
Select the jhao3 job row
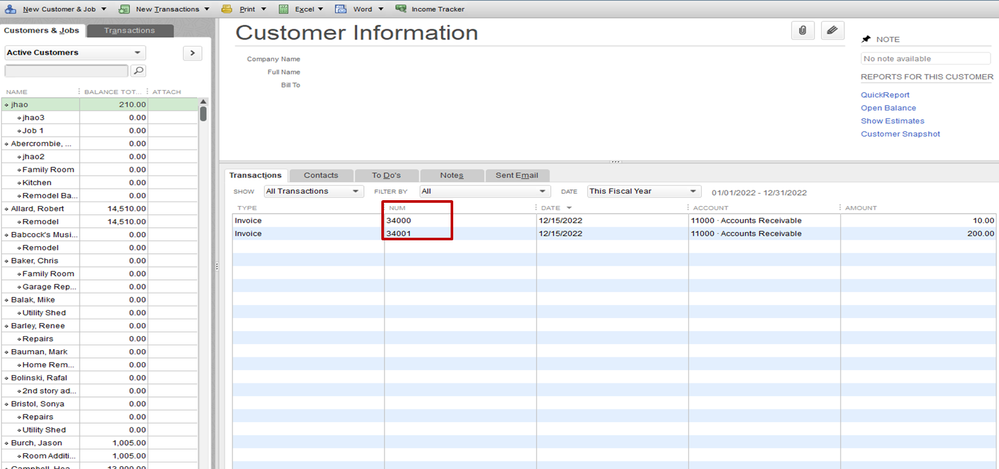pos(99,118)
